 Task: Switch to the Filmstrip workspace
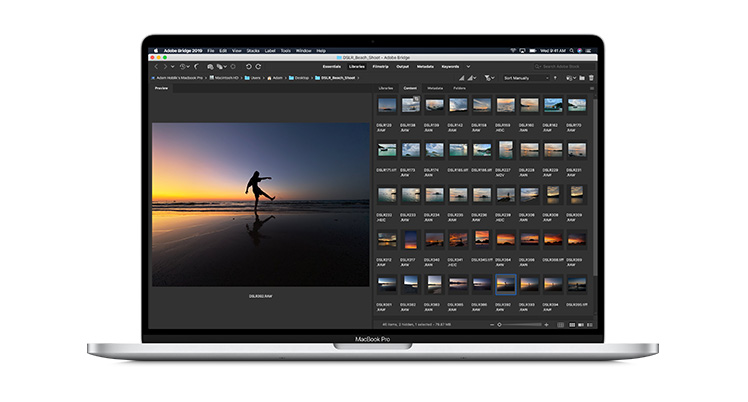pos(380,67)
